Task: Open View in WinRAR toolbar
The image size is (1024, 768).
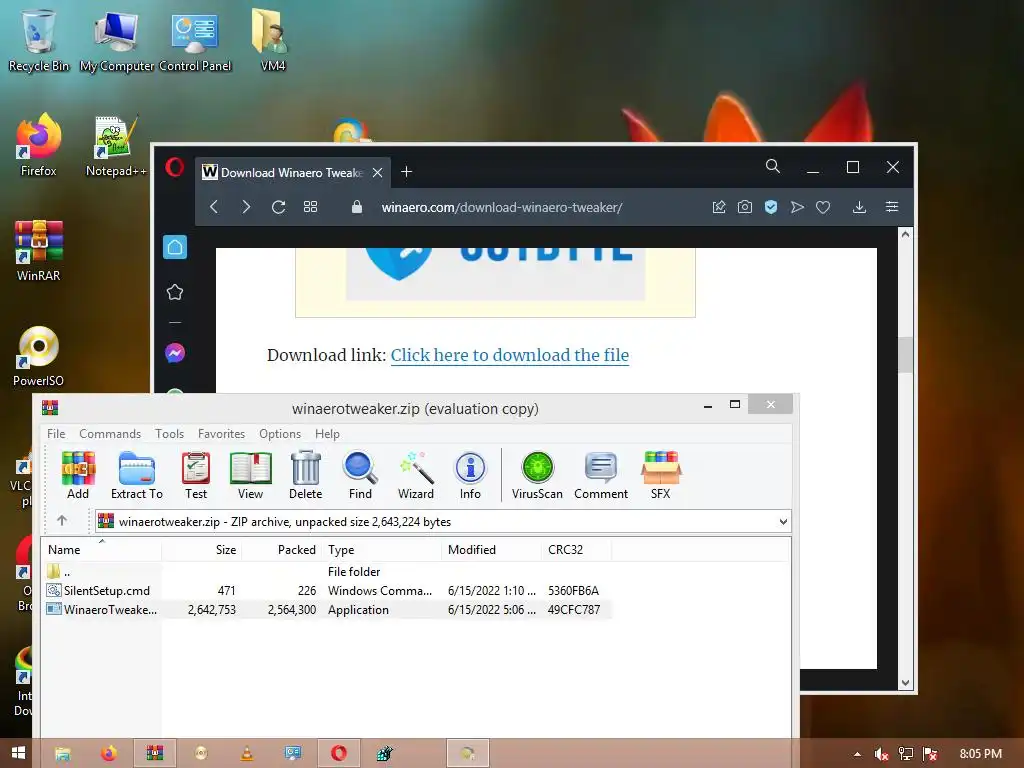Action: tap(250, 475)
